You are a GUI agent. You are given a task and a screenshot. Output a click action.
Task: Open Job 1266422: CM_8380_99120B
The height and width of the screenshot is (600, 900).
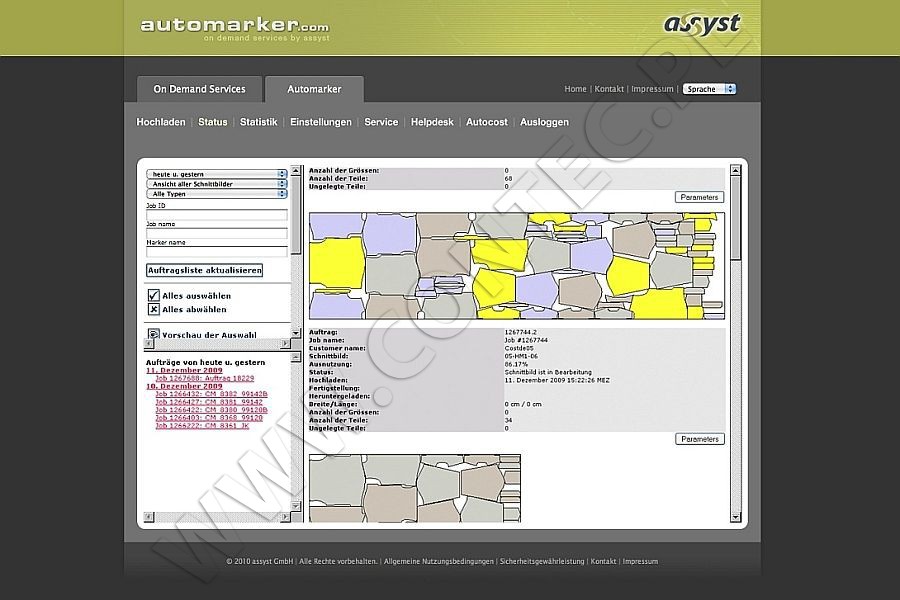211,410
